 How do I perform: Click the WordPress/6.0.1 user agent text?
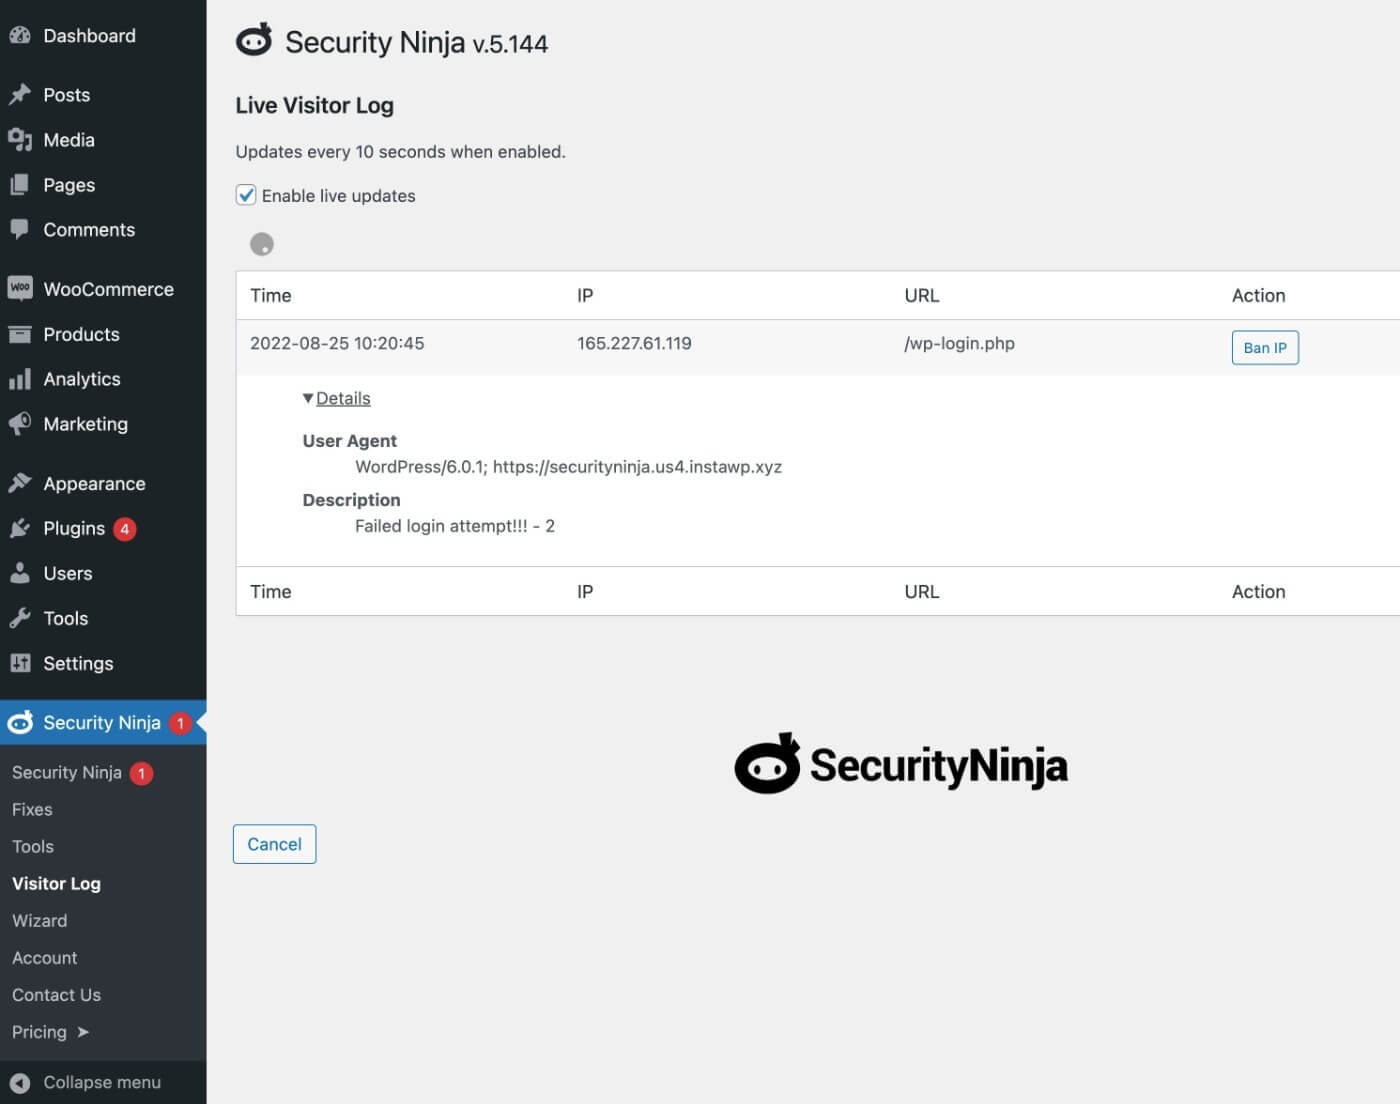568,467
